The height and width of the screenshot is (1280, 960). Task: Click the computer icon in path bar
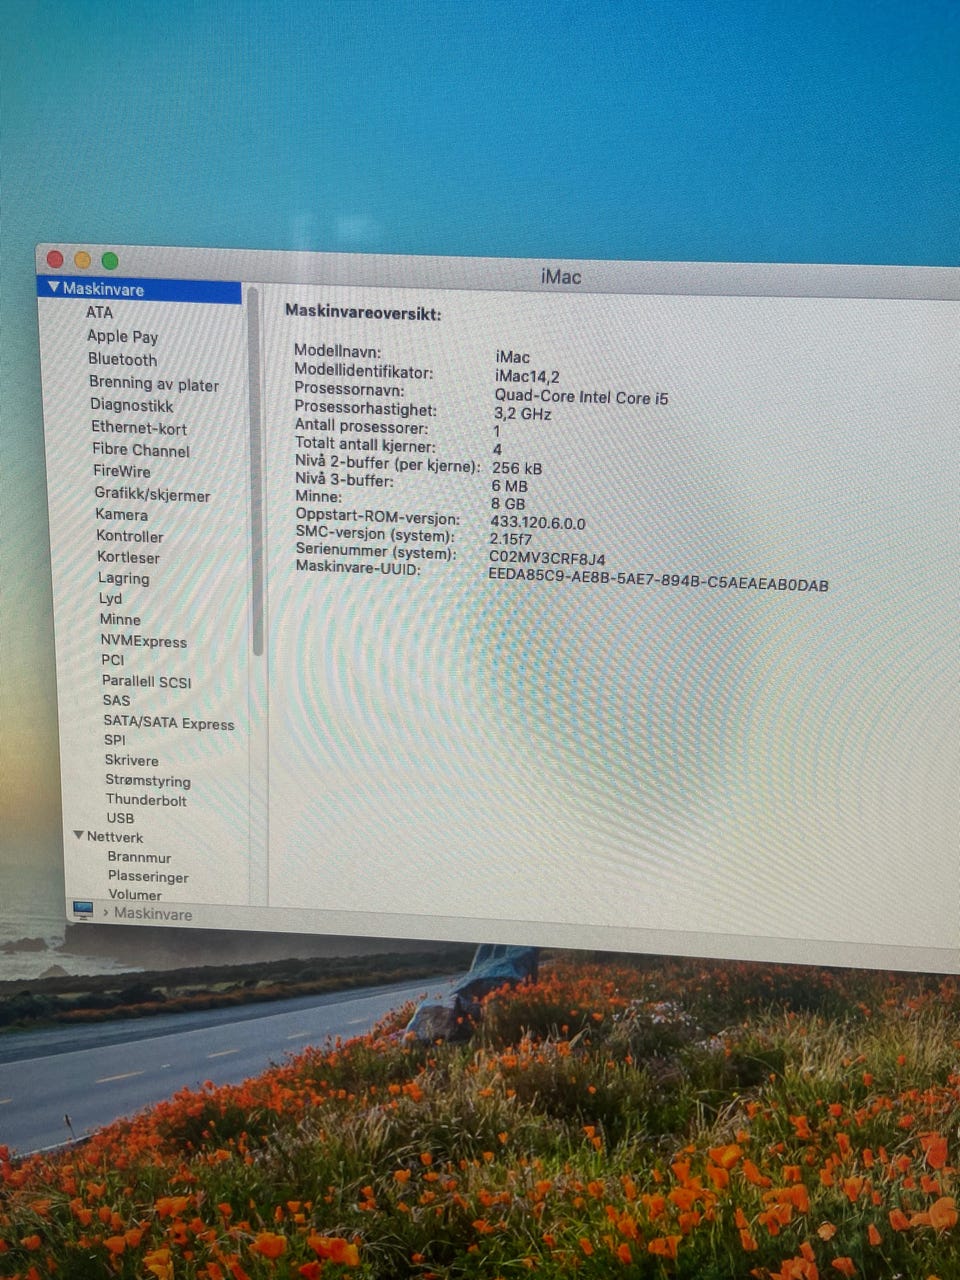[x=83, y=910]
